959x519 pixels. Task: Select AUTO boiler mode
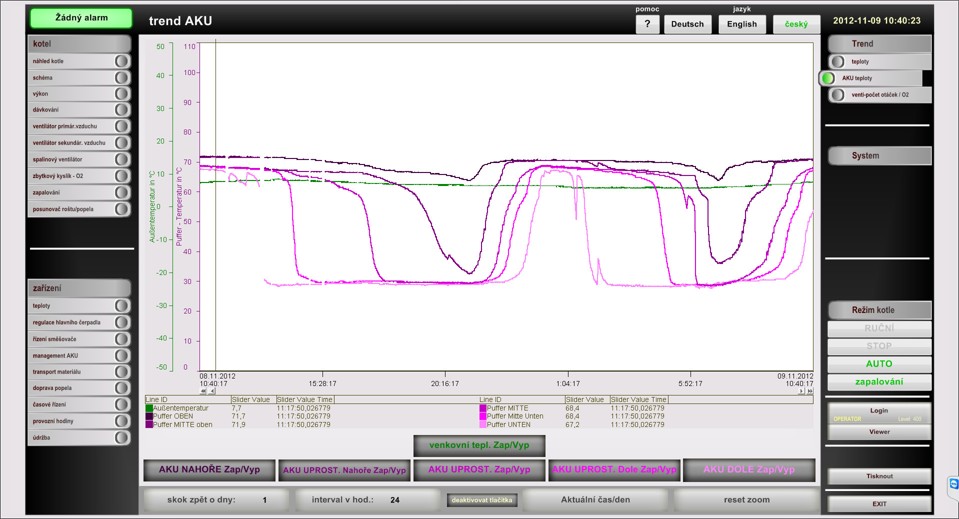tap(879, 364)
